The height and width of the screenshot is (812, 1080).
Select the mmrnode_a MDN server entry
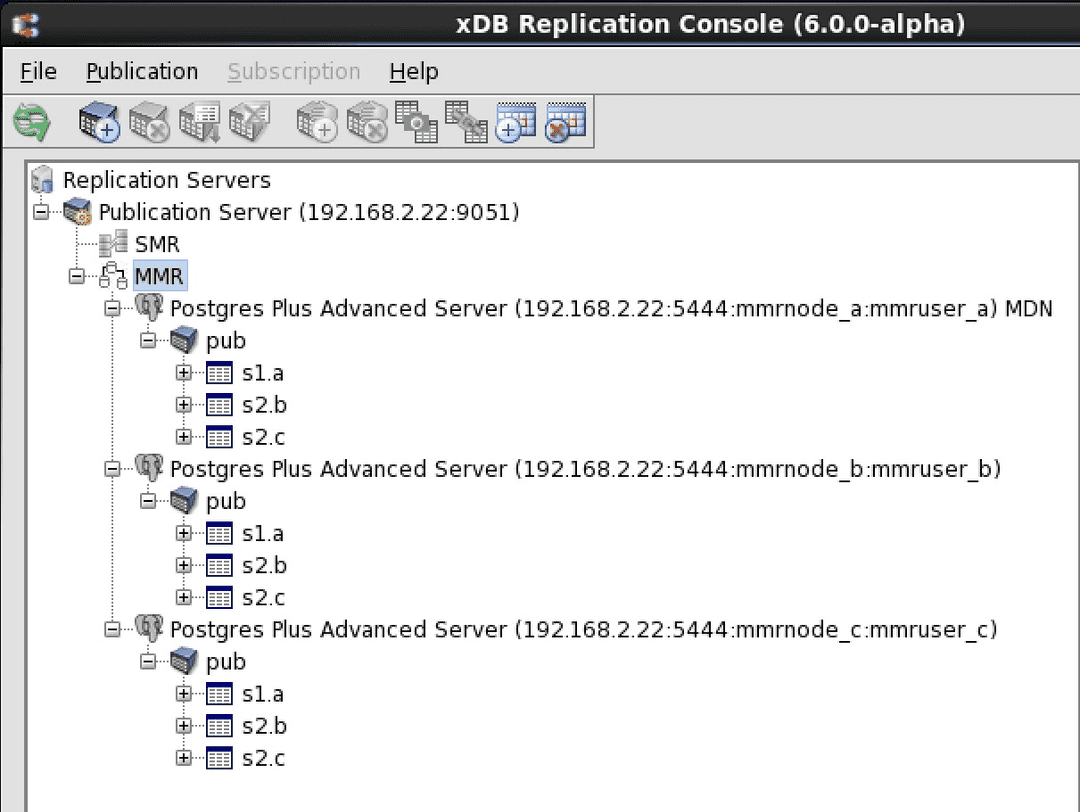pyautogui.click(x=610, y=308)
